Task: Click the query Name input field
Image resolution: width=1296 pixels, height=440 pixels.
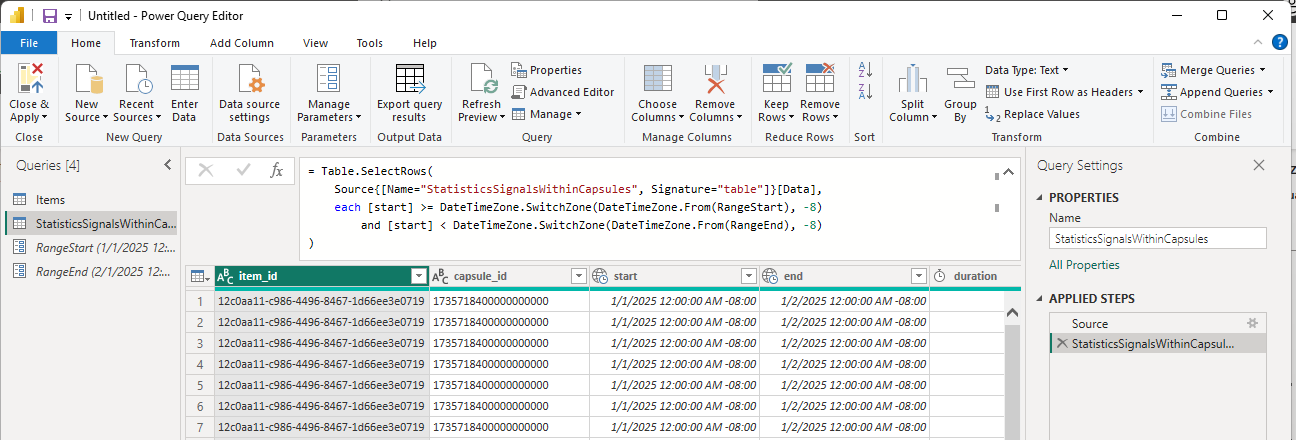Action: coord(1157,238)
